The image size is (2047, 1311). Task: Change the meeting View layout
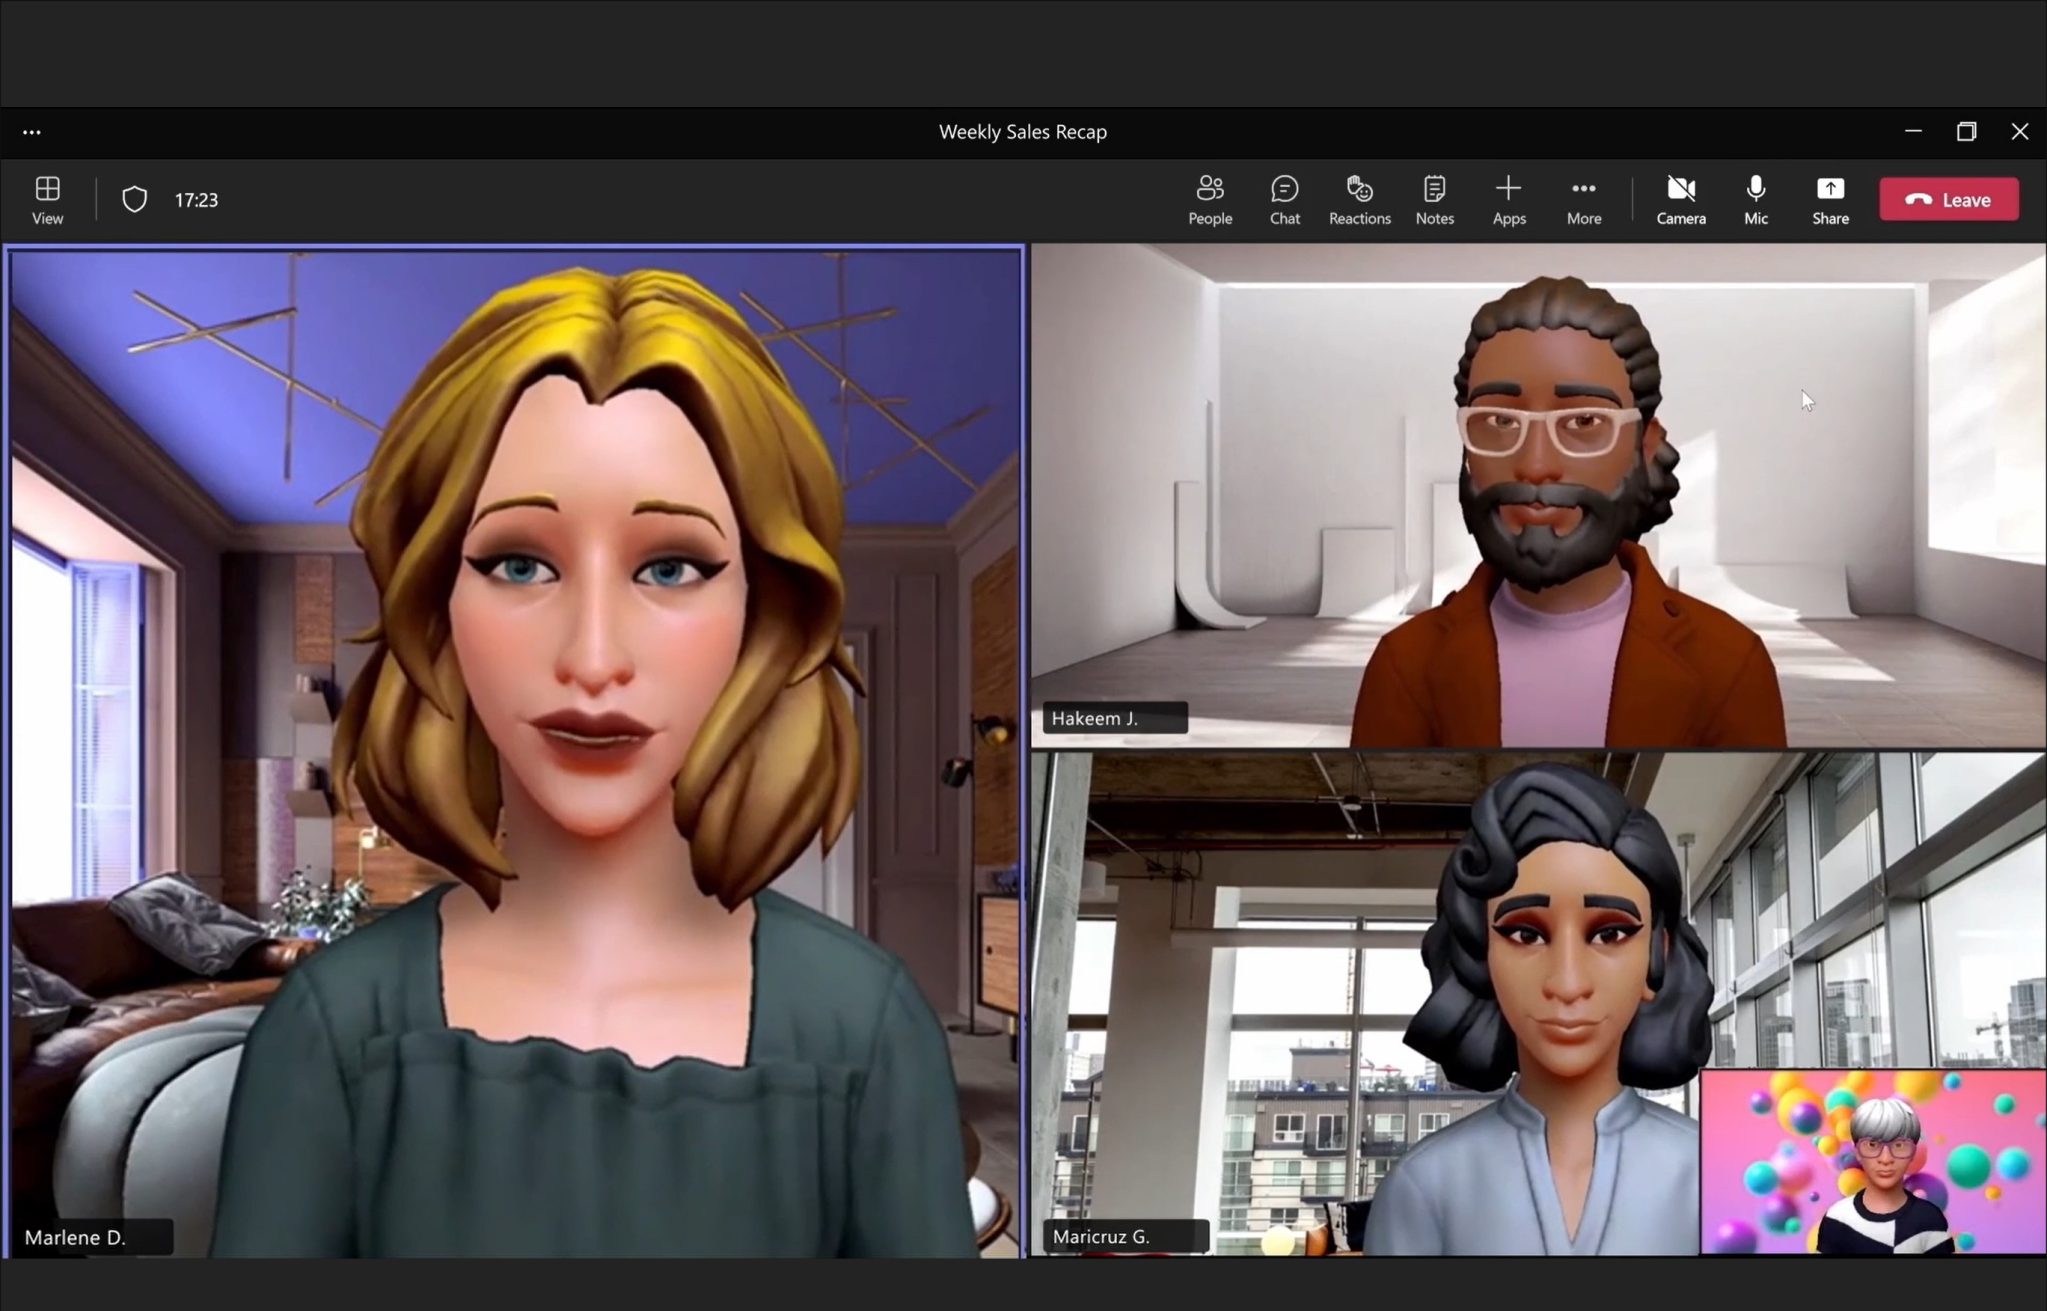(x=47, y=199)
